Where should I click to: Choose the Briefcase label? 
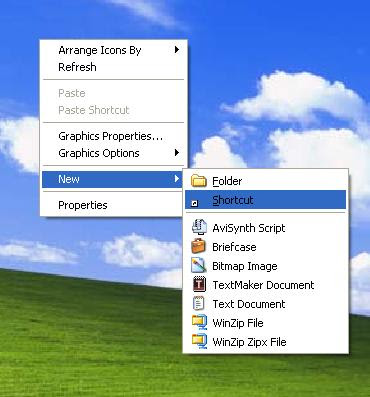(234, 247)
